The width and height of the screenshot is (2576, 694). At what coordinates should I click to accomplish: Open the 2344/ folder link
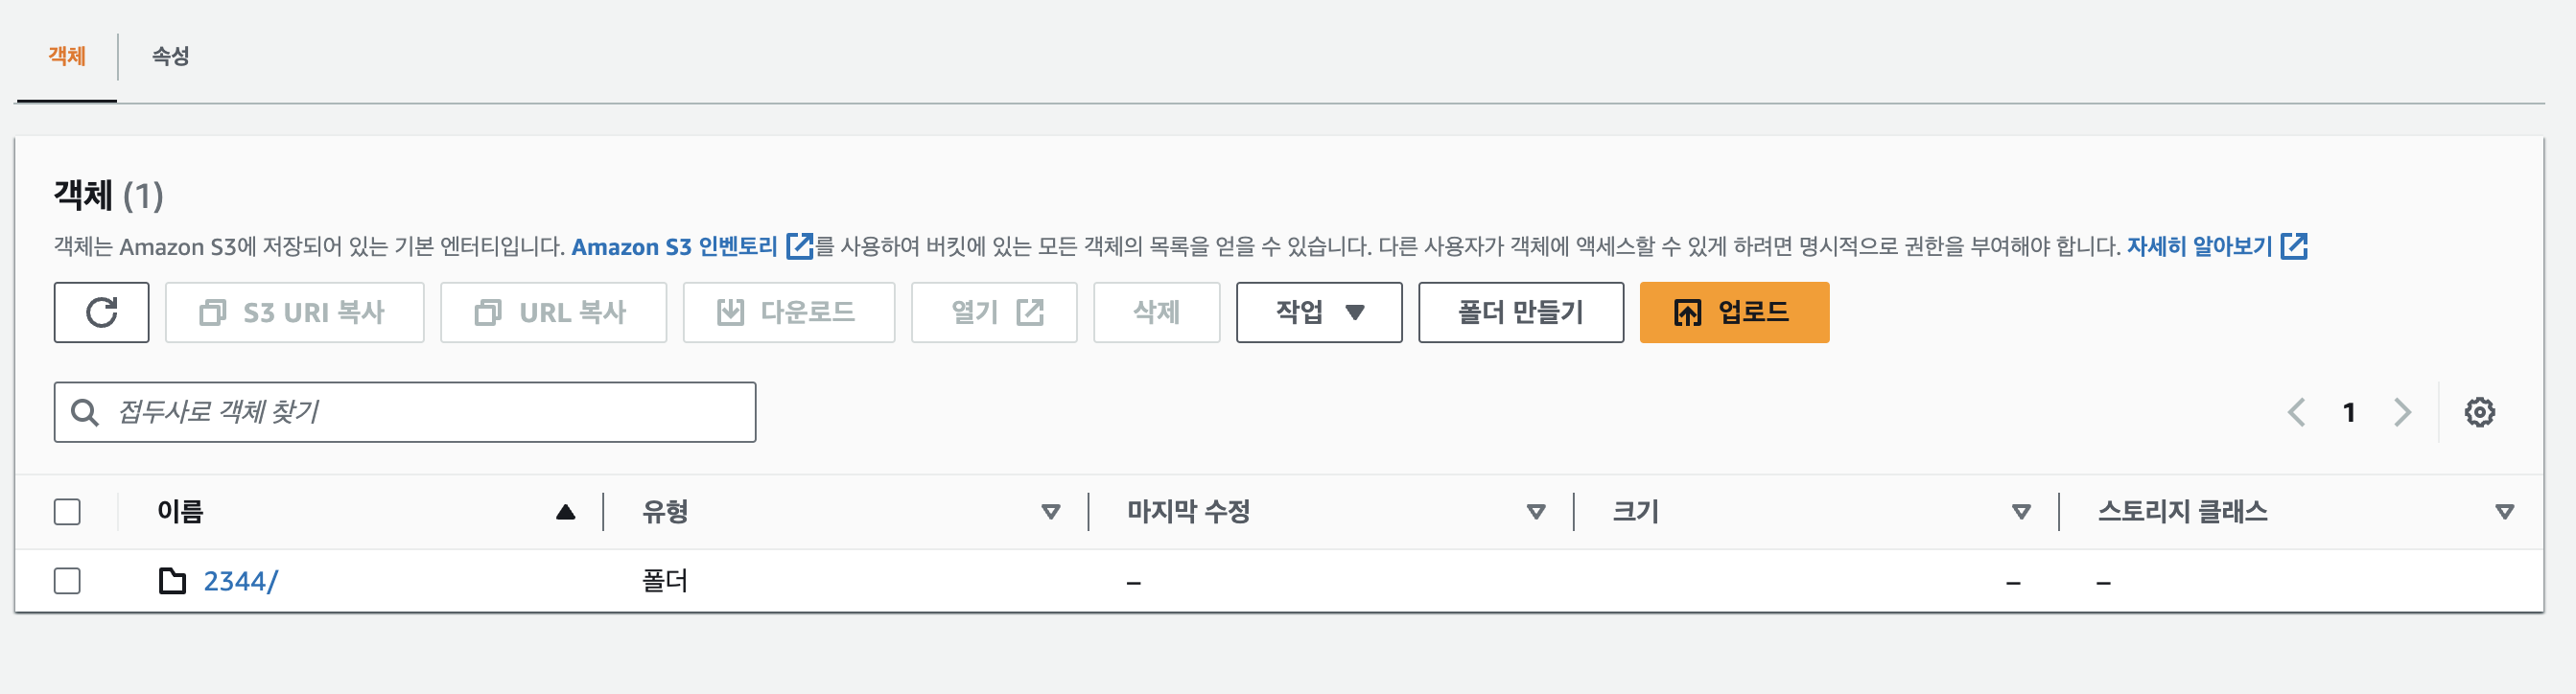click(240, 581)
